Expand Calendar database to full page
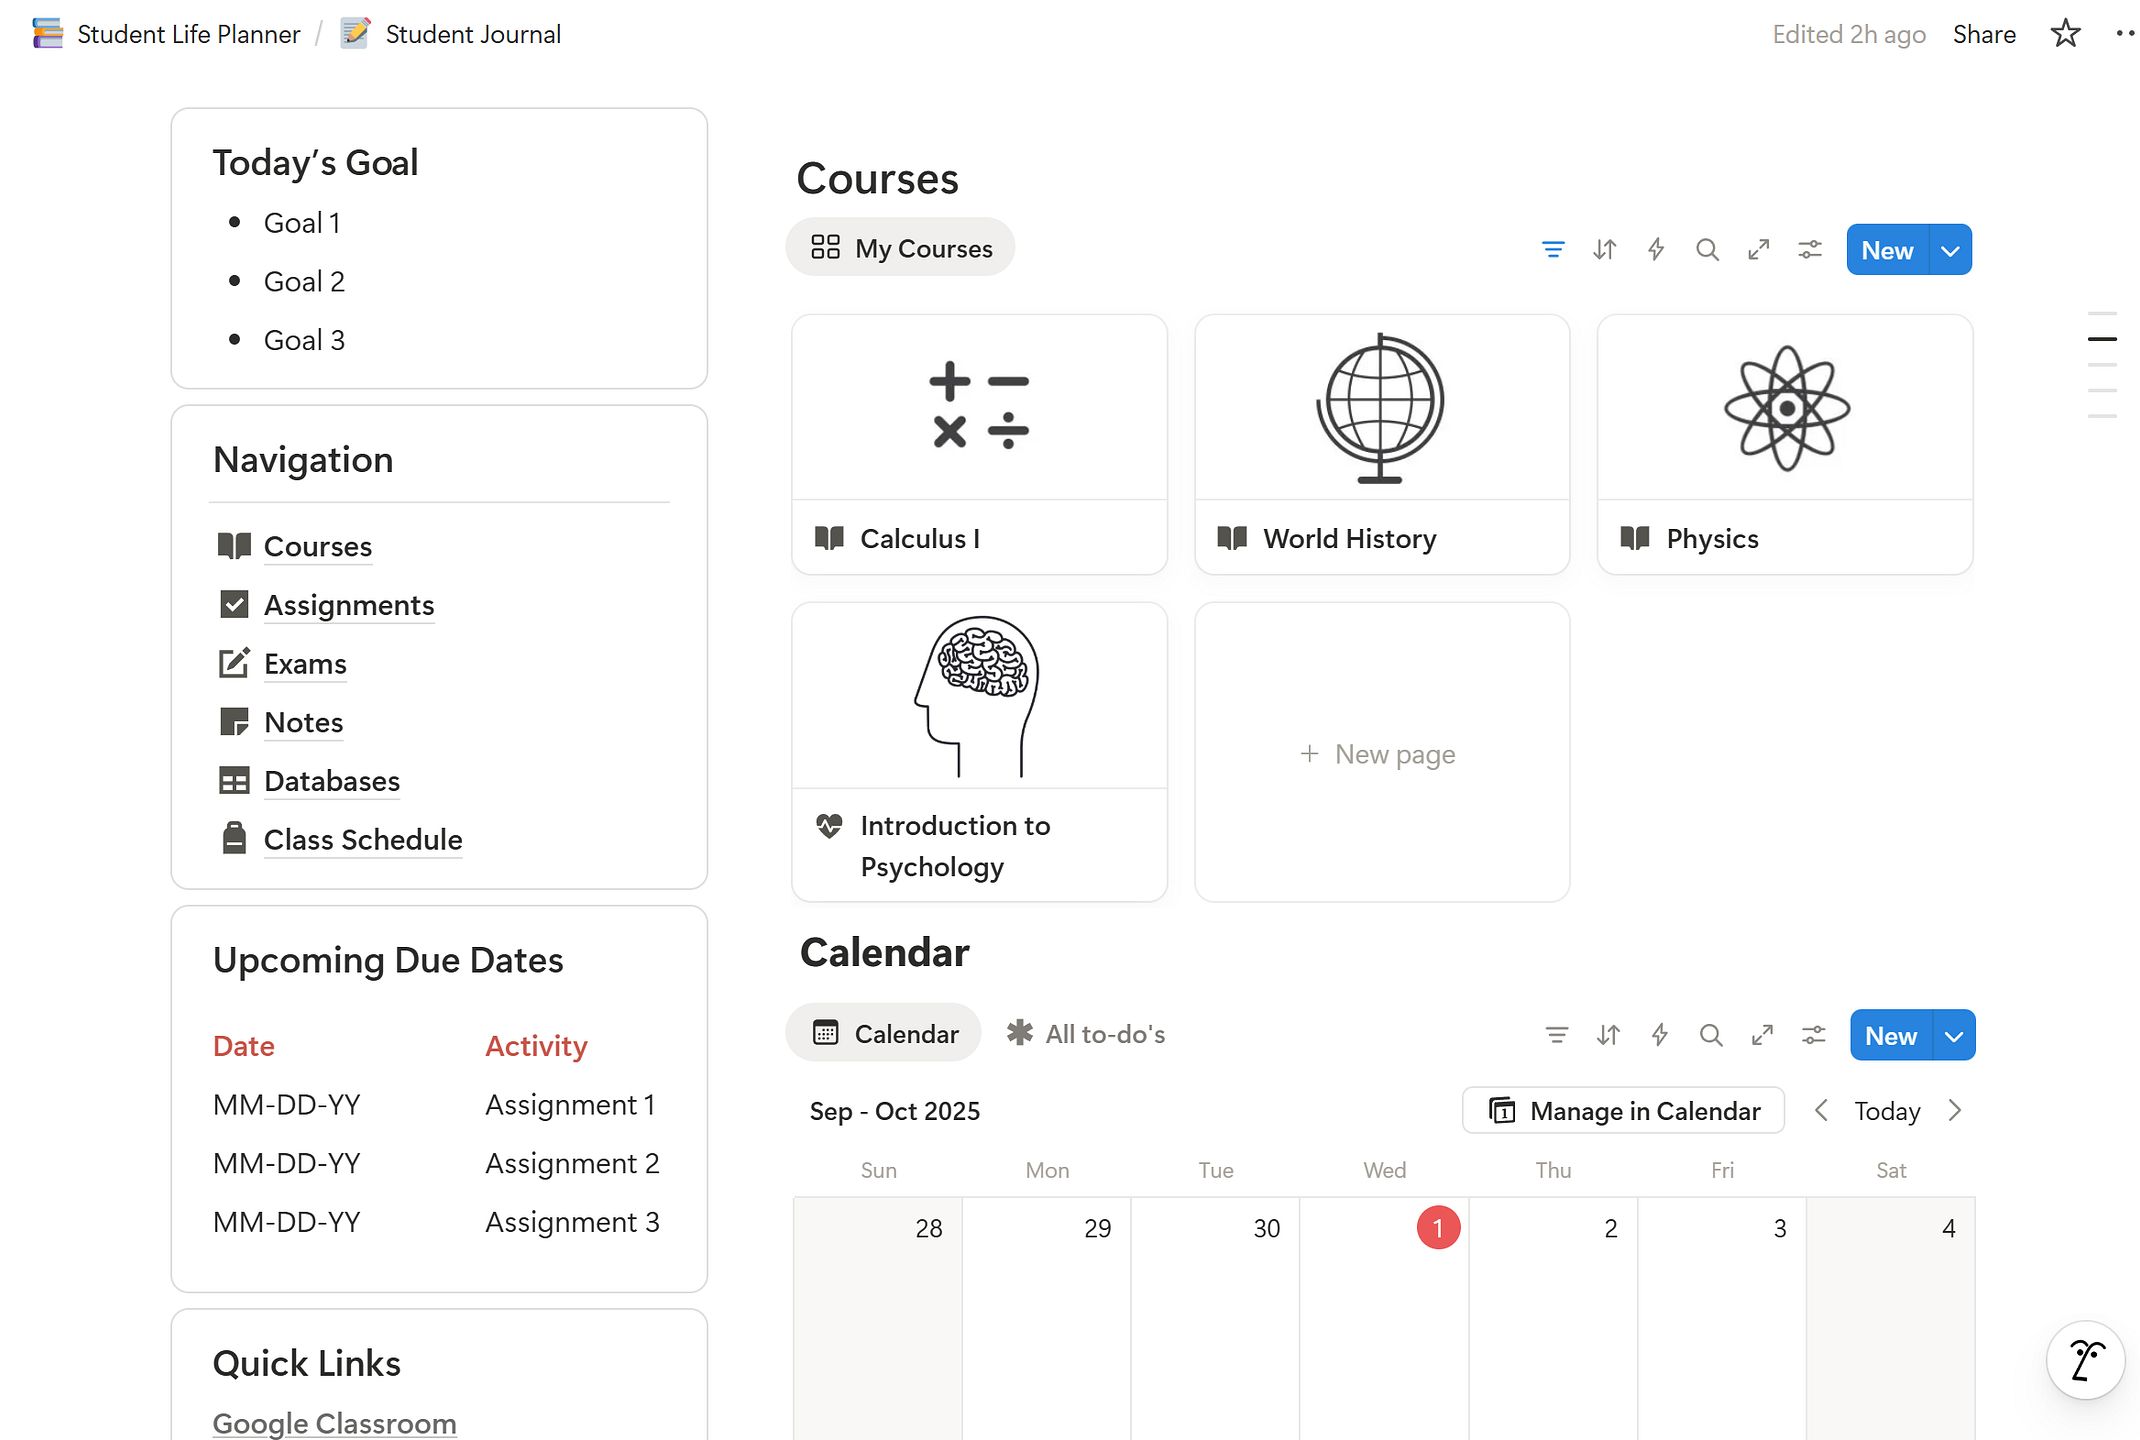Image resolution: width=2140 pixels, height=1440 pixels. [1762, 1035]
